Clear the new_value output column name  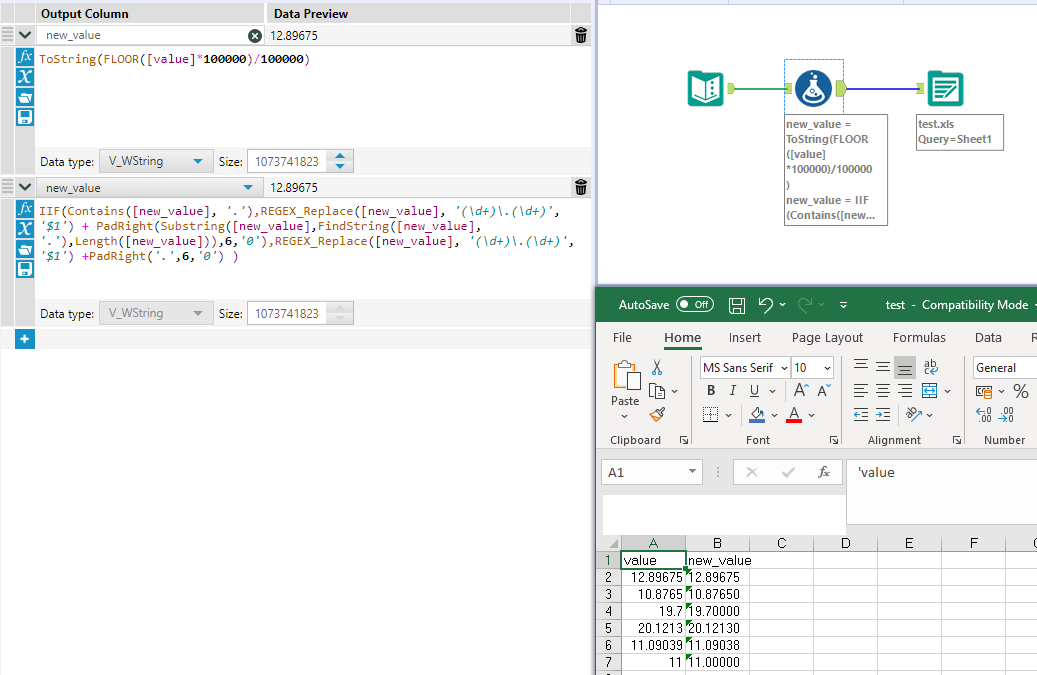(254, 36)
